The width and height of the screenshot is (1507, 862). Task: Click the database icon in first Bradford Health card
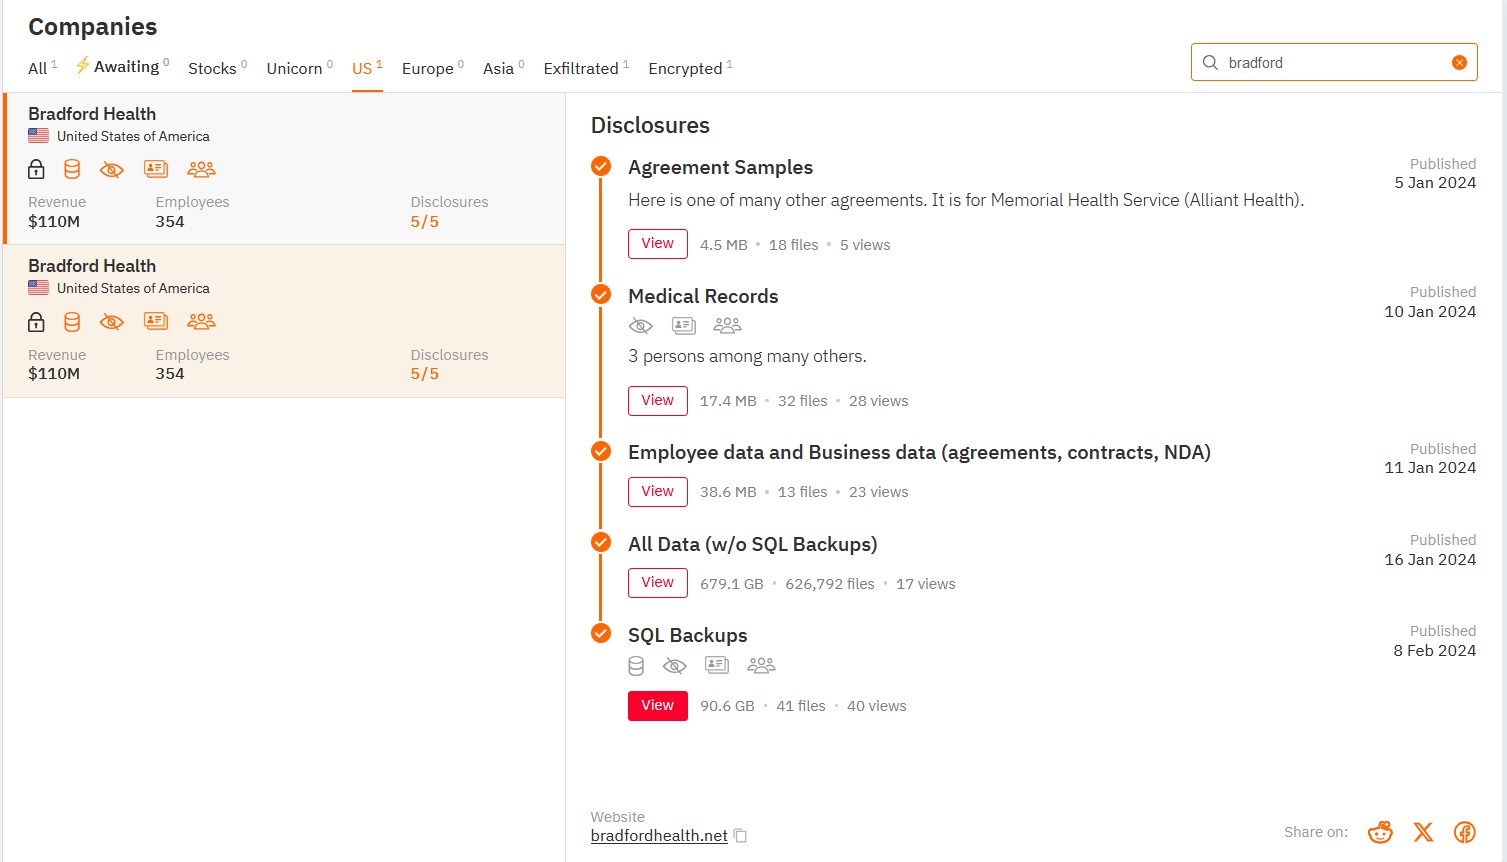click(72, 169)
